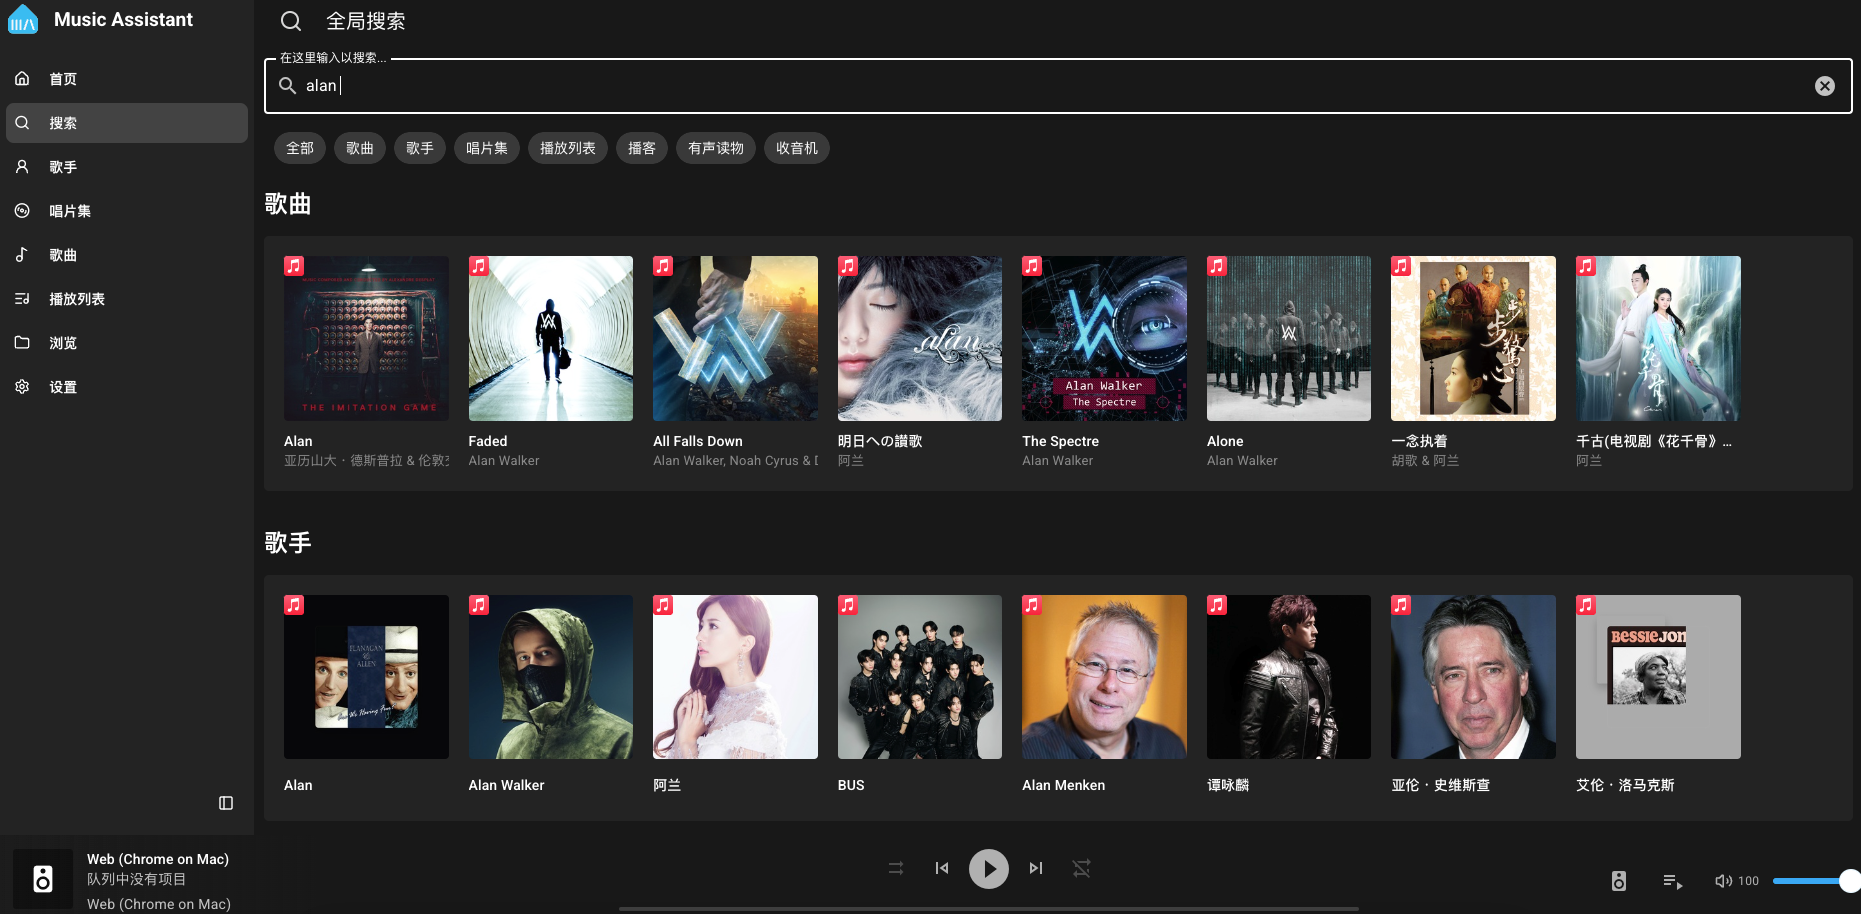Filter results by 歌曲 chip
The height and width of the screenshot is (914, 1861).
click(360, 148)
